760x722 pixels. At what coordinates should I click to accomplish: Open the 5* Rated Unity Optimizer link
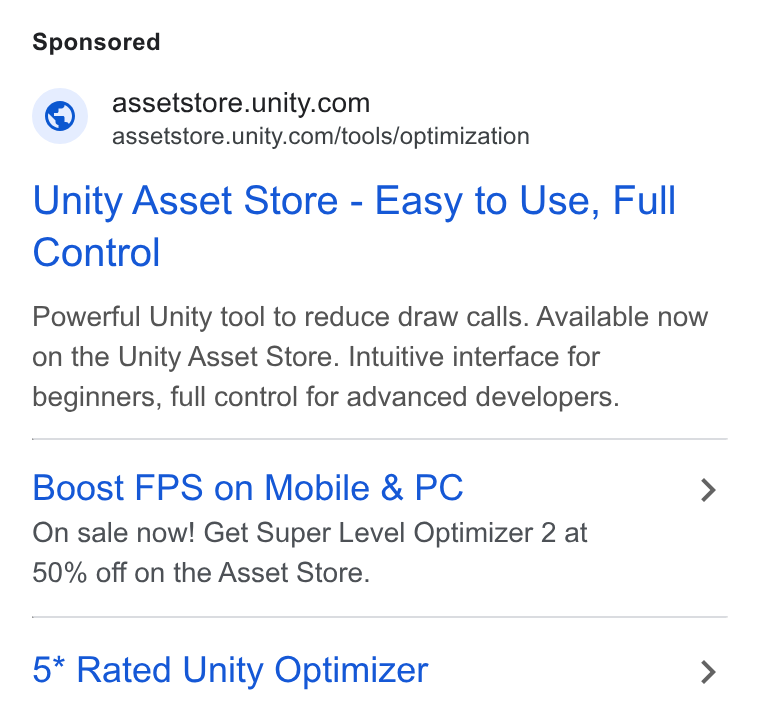(230, 670)
